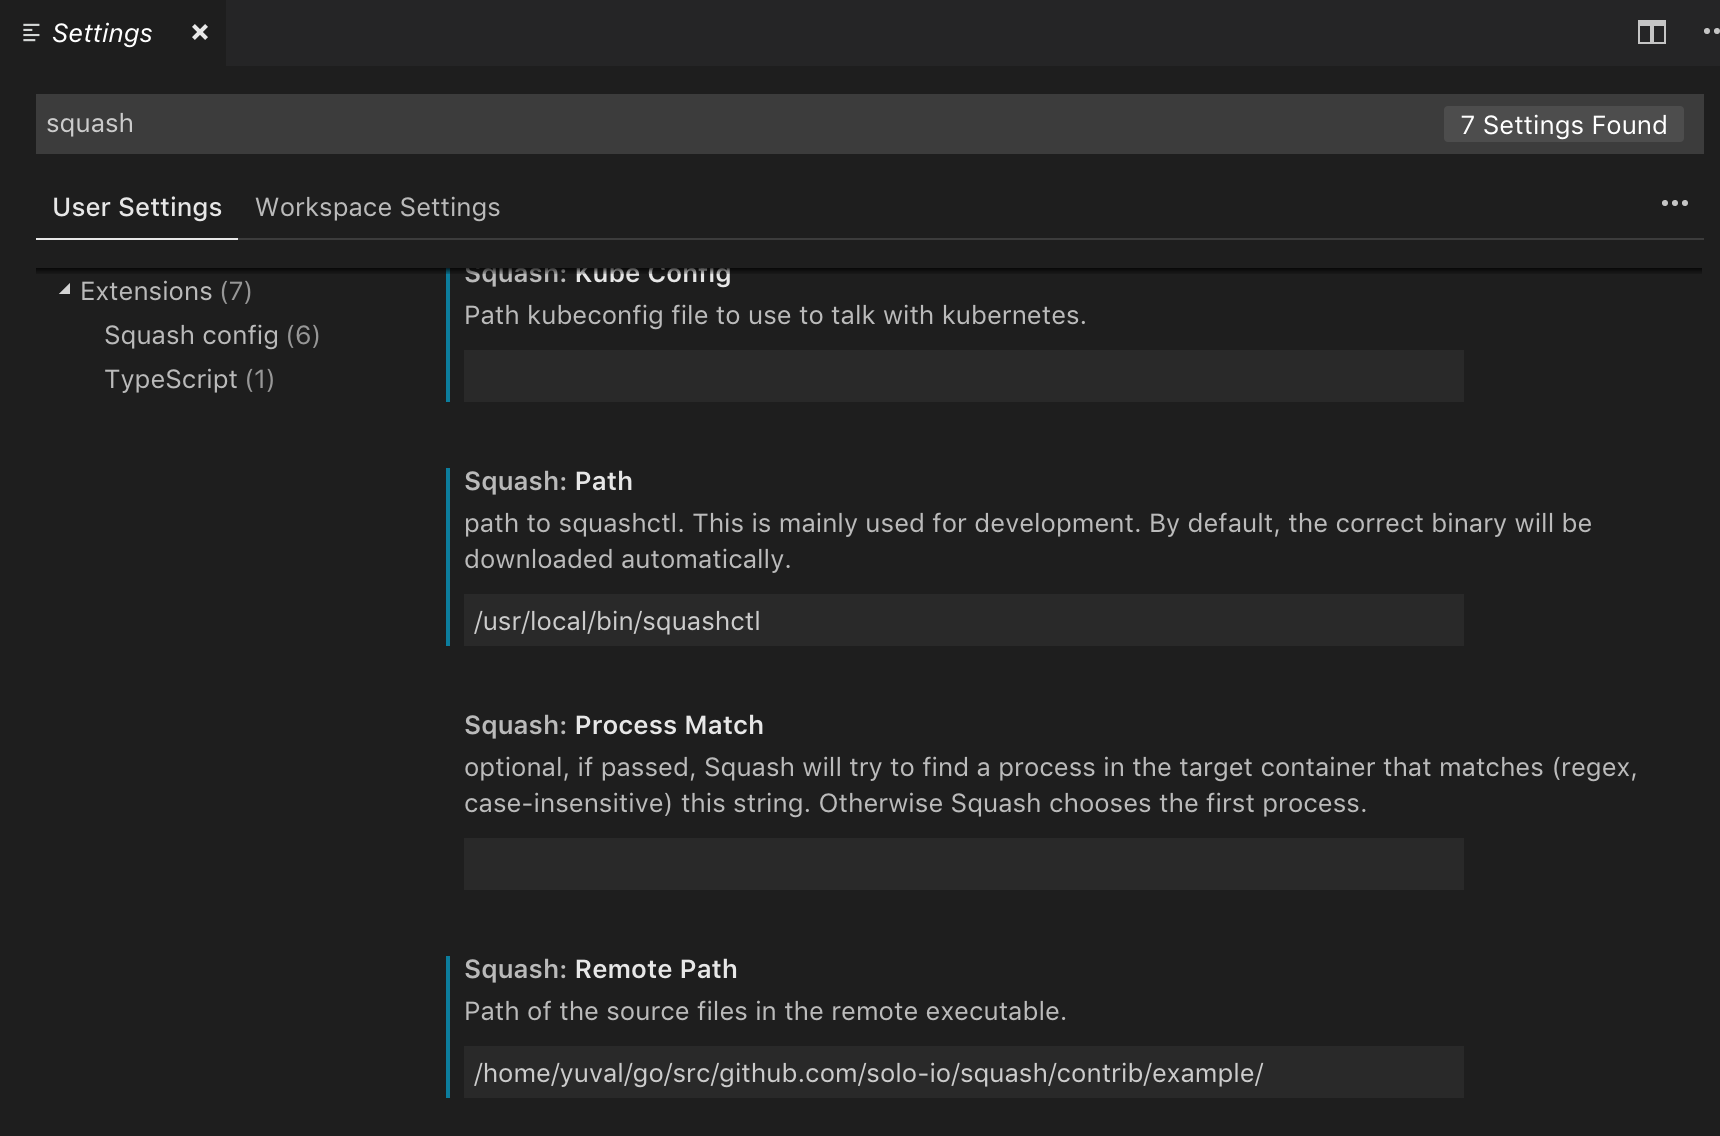Click the Squash: Process Match title

point(614,725)
